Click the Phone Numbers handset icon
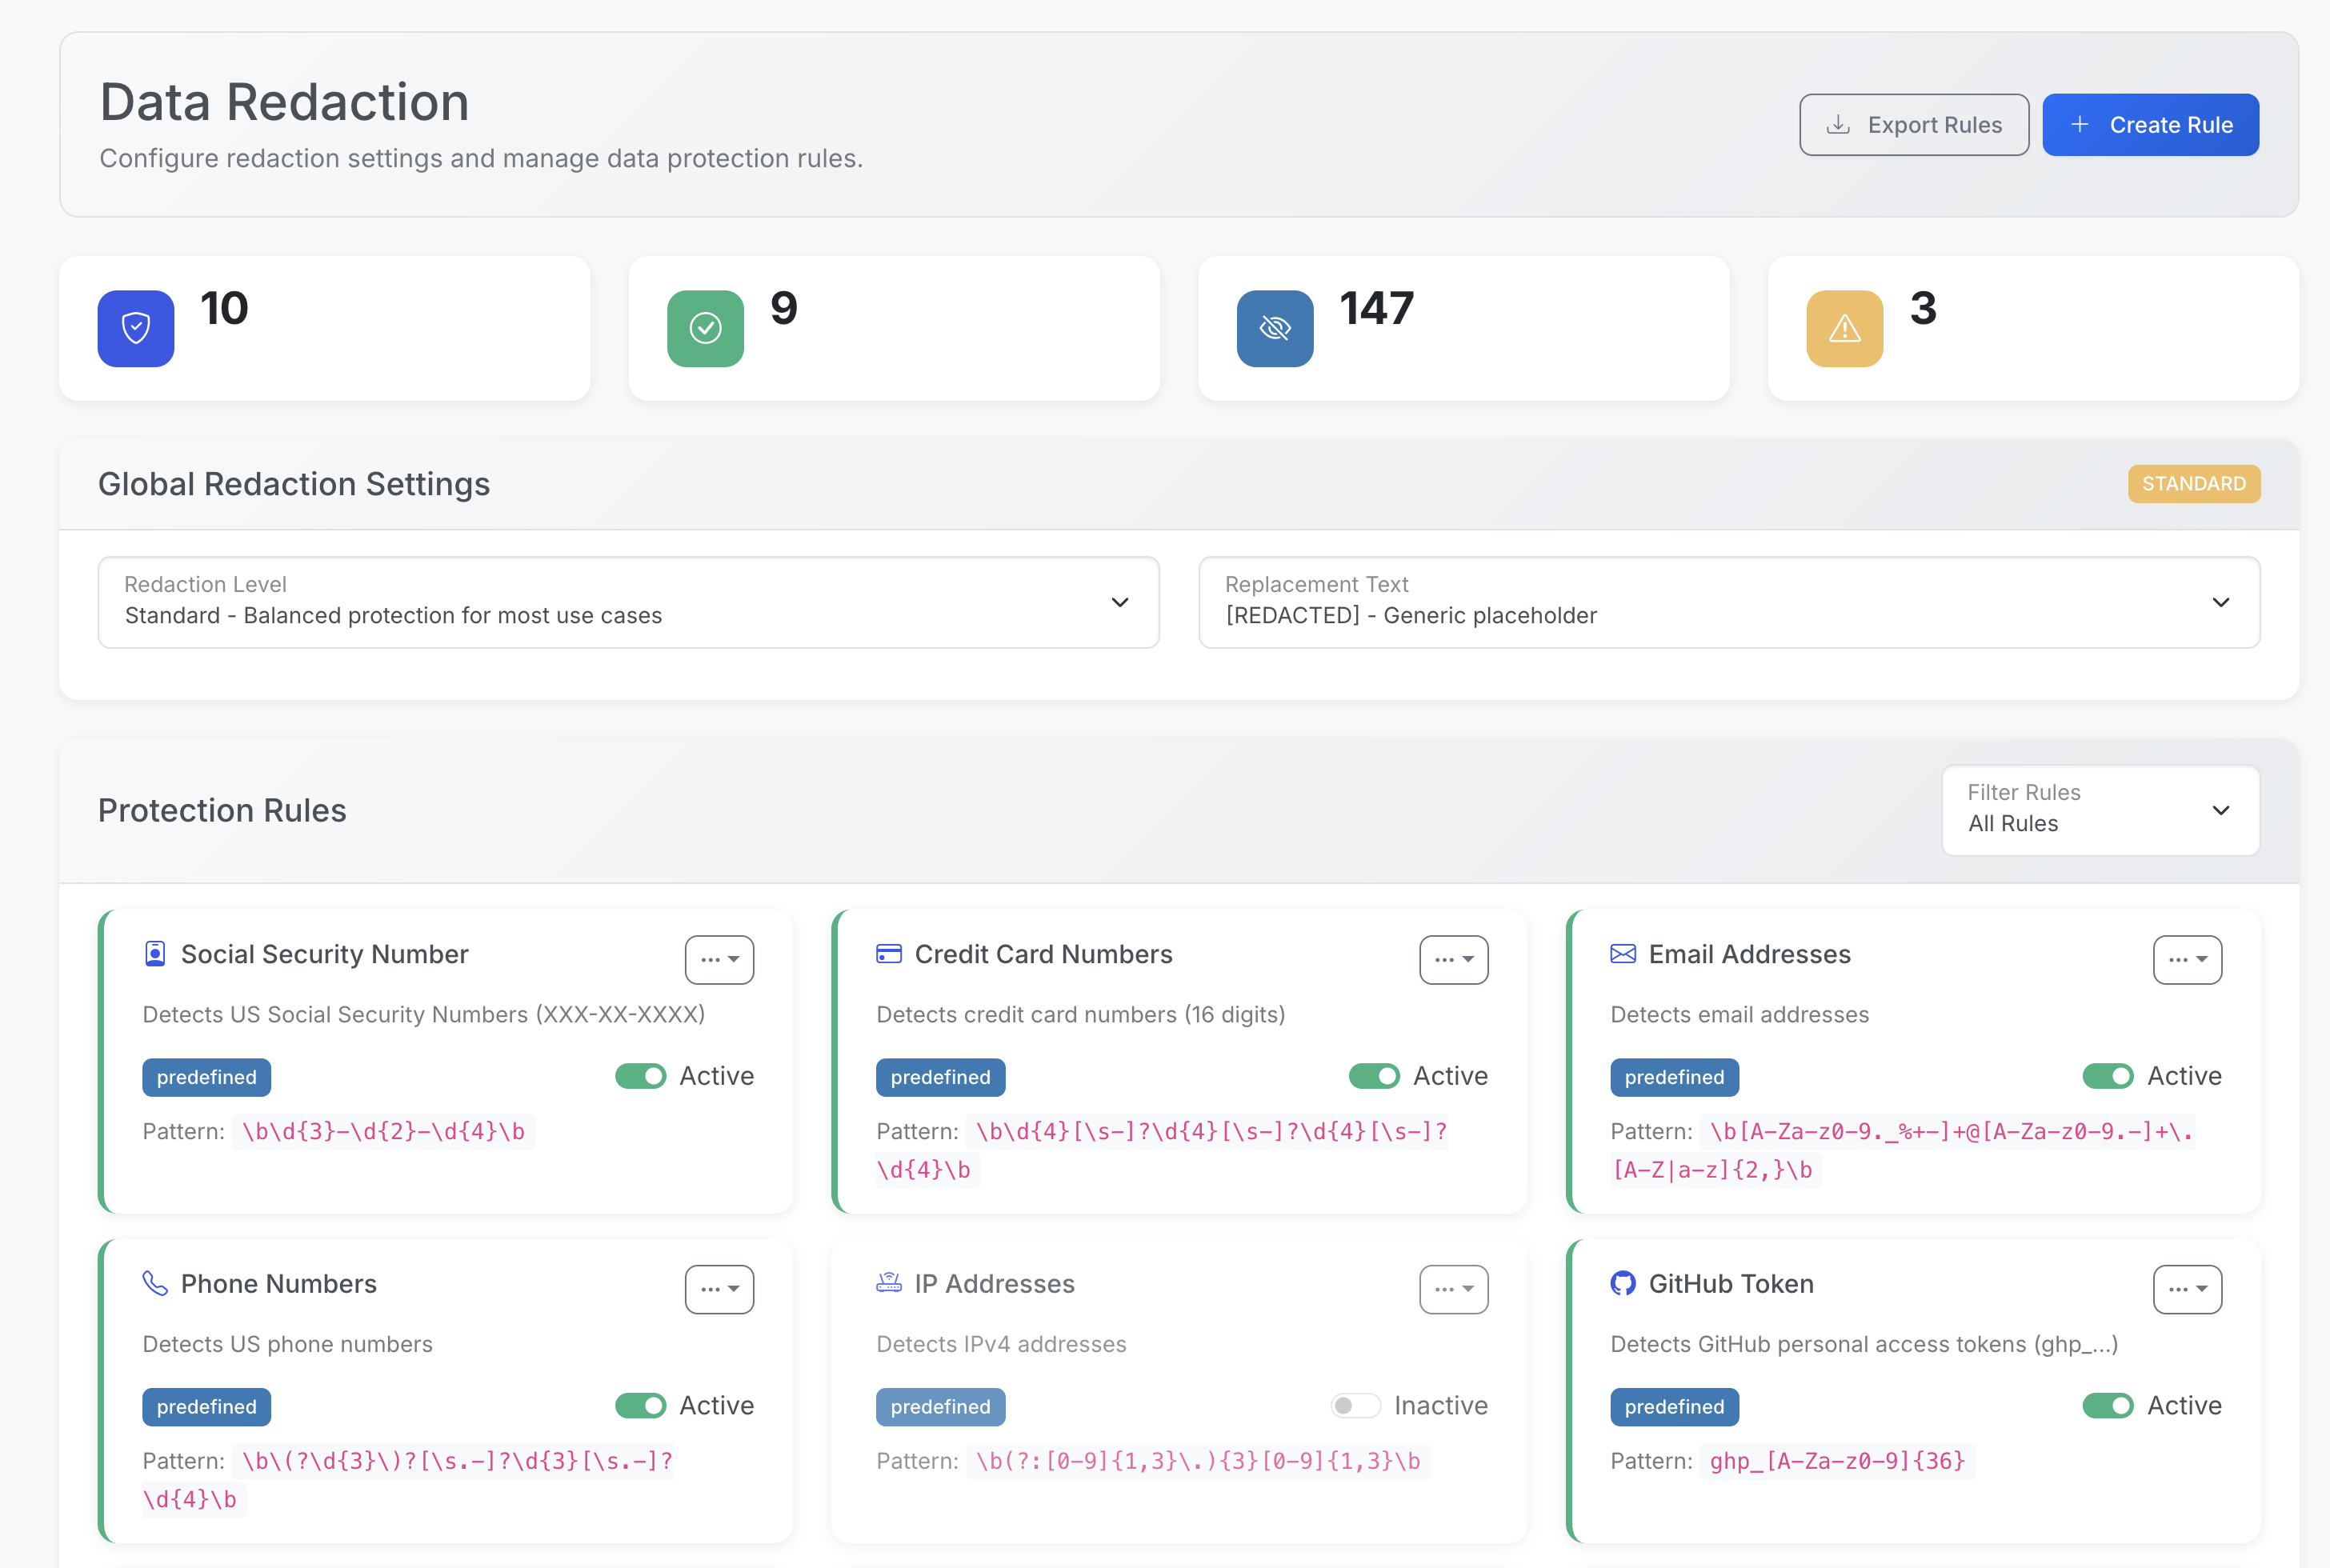This screenshot has width=2330, height=1568. (155, 1283)
